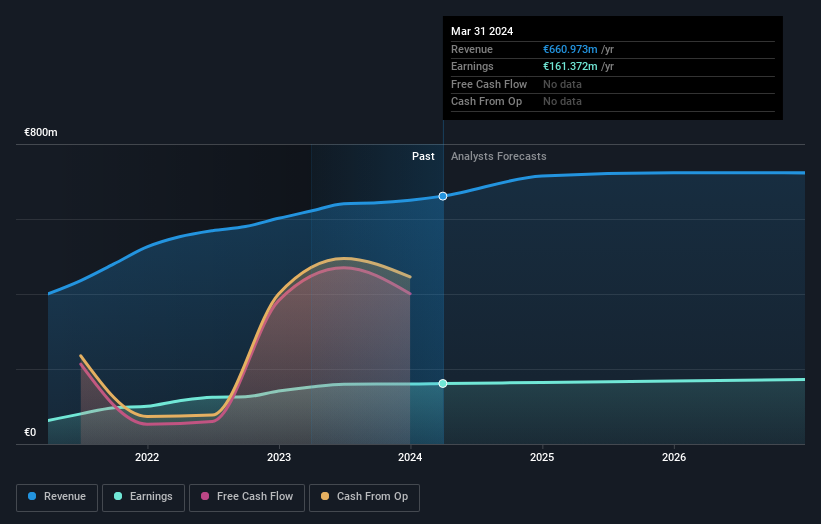Viewport: 821px width, 524px height.
Task: Click the Mar 31 2024 tooltip date
Action: click(x=482, y=31)
